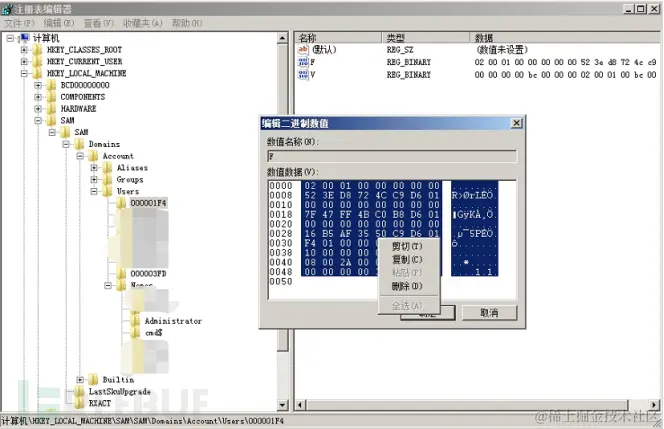664x429 pixels.
Task: Click the BCD00000000 folder icon
Action: (x=52, y=85)
